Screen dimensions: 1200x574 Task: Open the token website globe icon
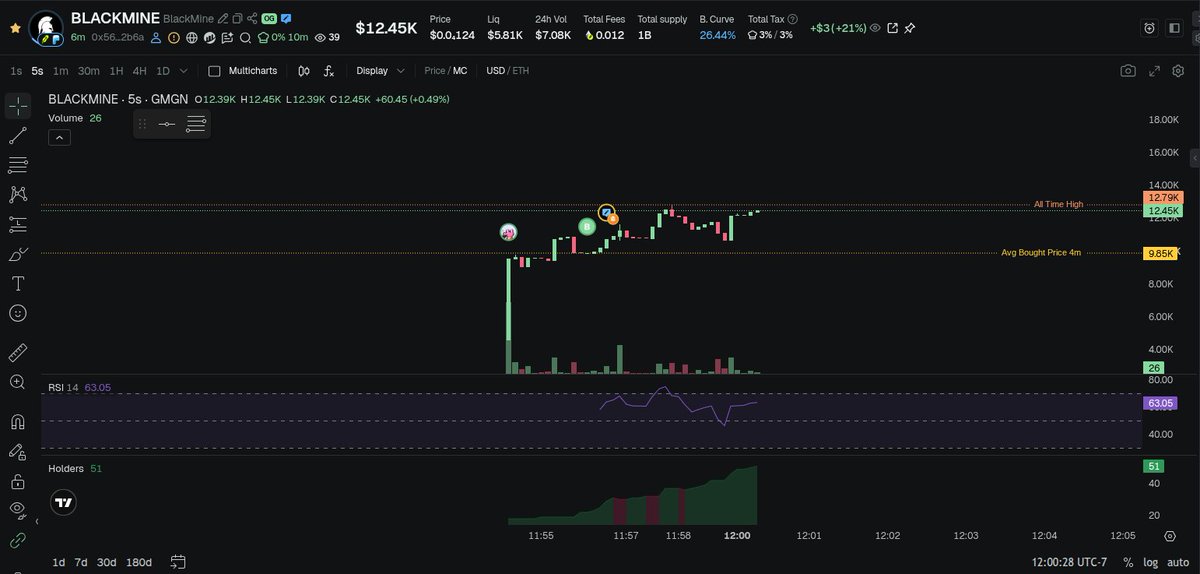[192, 37]
